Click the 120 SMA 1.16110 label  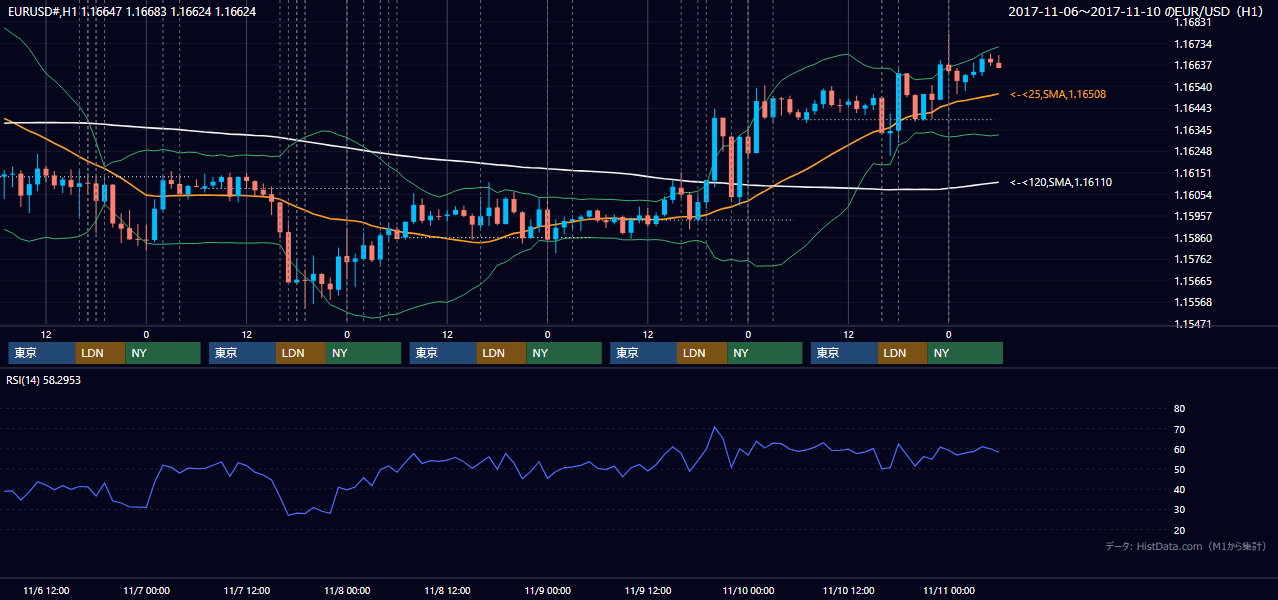1061,182
